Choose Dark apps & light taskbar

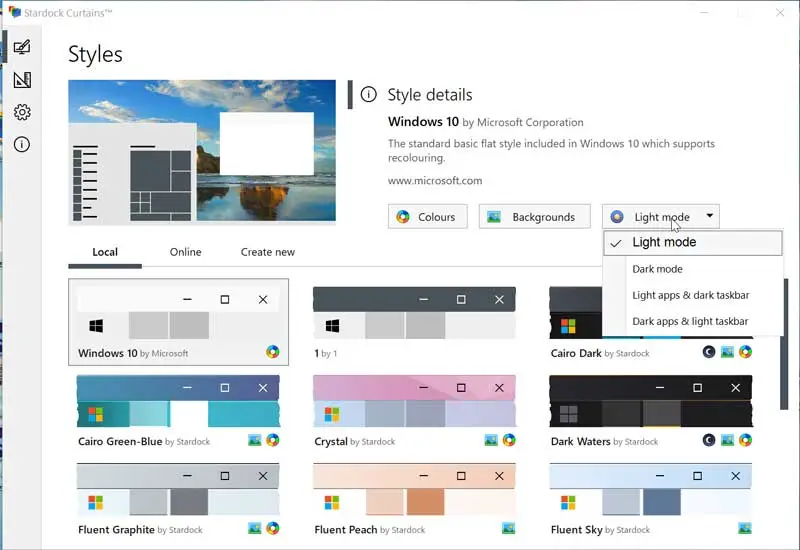693,321
